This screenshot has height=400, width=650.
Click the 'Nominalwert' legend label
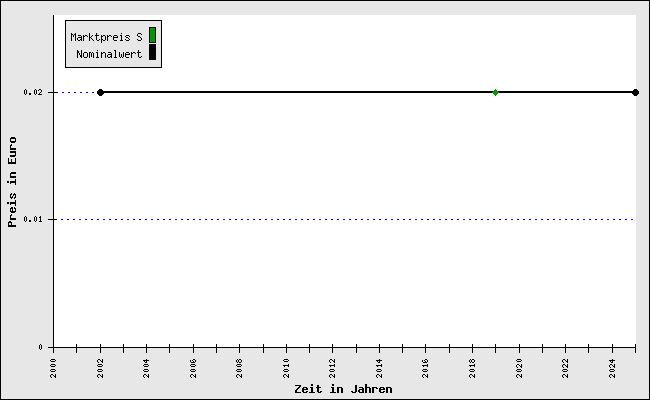109,54
